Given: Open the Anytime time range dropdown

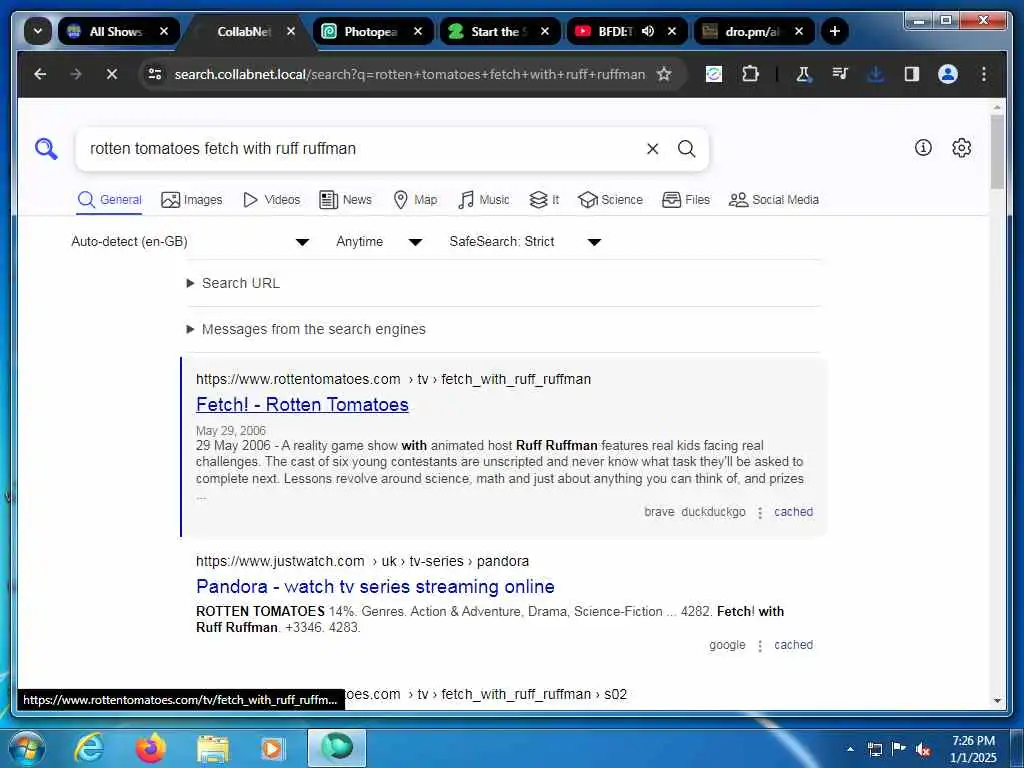Looking at the screenshot, I should pyautogui.click(x=379, y=242).
